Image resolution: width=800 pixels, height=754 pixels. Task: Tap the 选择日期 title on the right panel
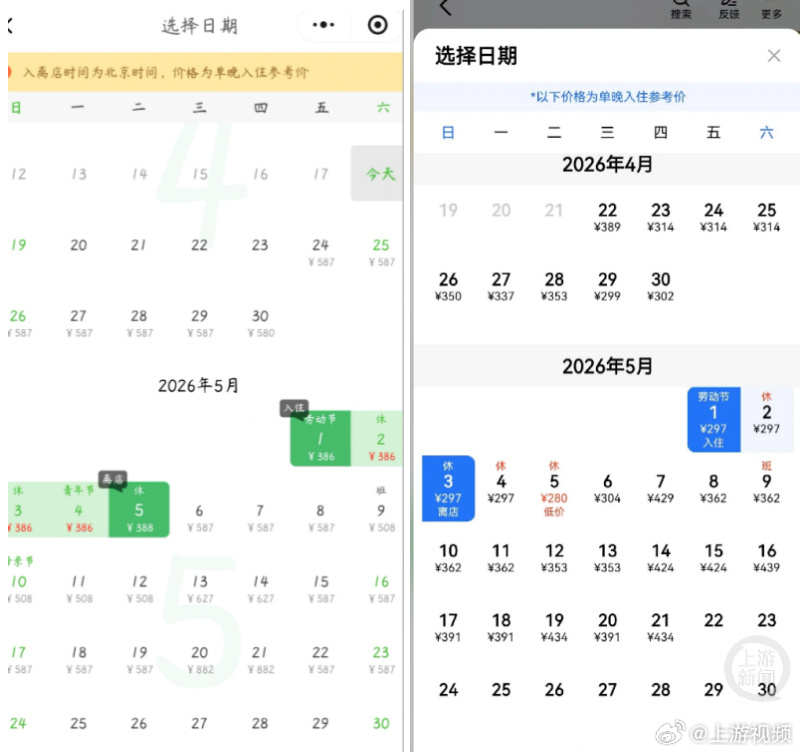475,56
